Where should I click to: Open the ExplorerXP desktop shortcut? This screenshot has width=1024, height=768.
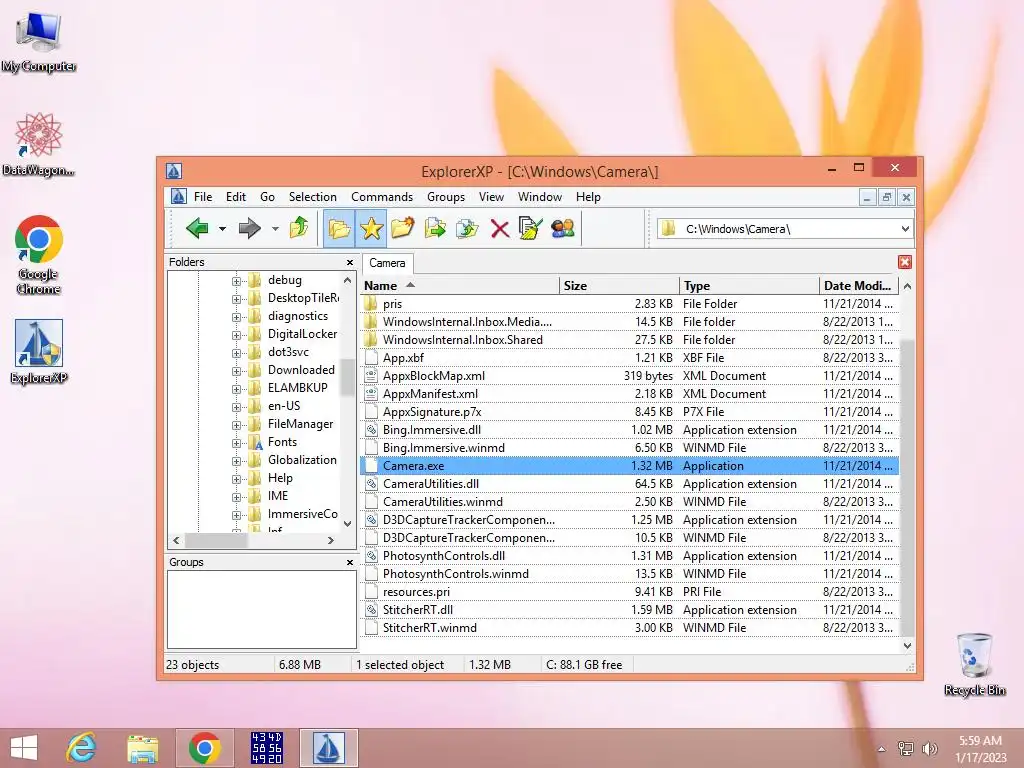39,352
